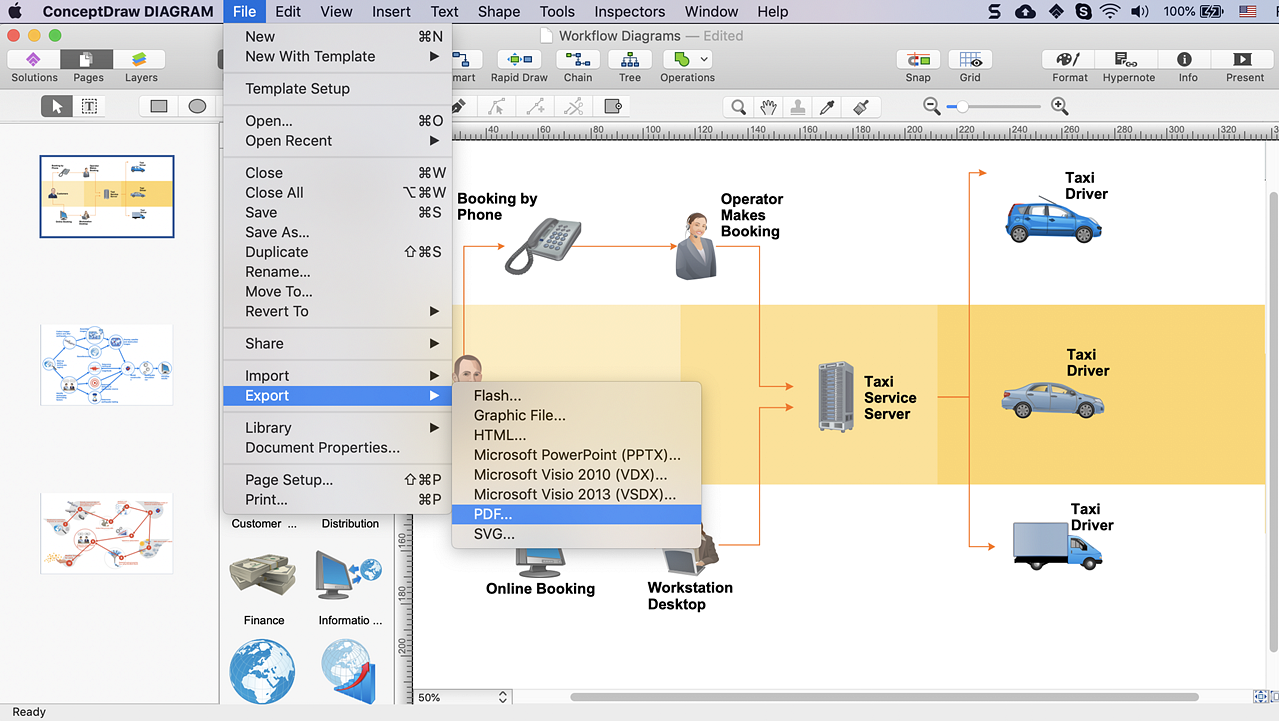1280x721 pixels.
Task: Select the second page thumbnail
Action: click(x=107, y=364)
